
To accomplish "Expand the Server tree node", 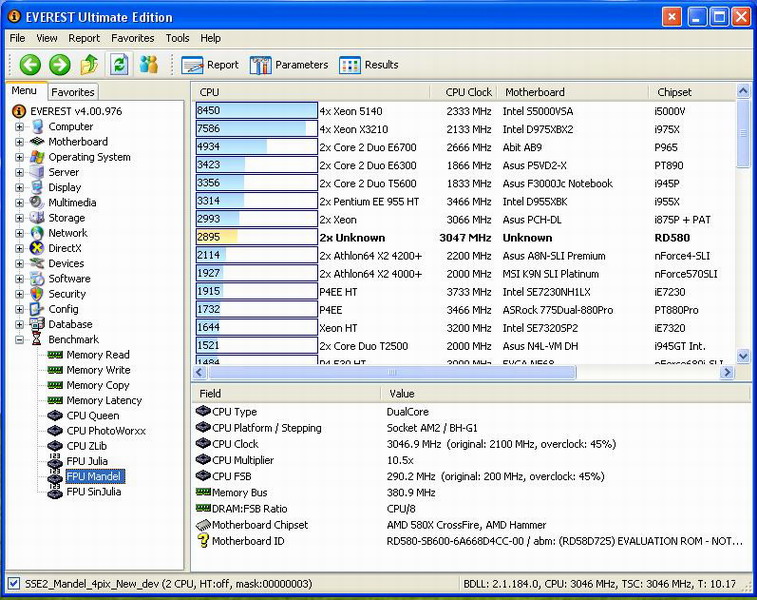I will [19, 172].
